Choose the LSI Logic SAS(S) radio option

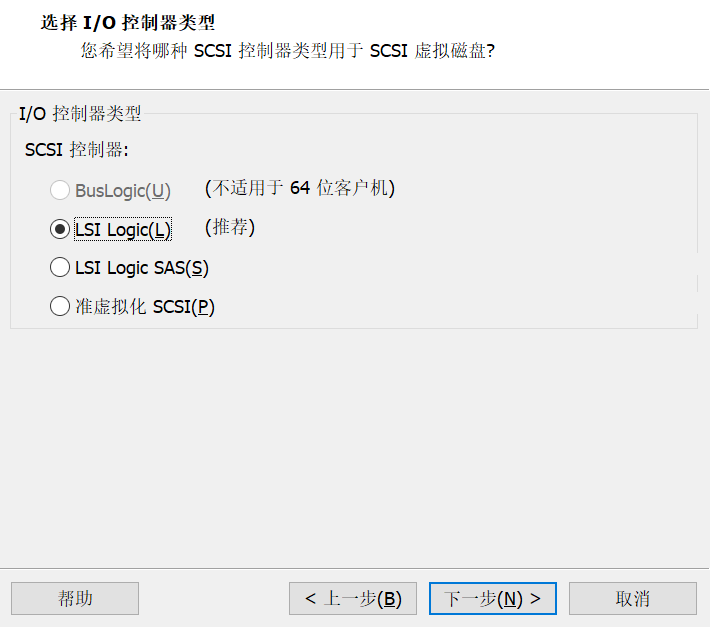point(60,268)
